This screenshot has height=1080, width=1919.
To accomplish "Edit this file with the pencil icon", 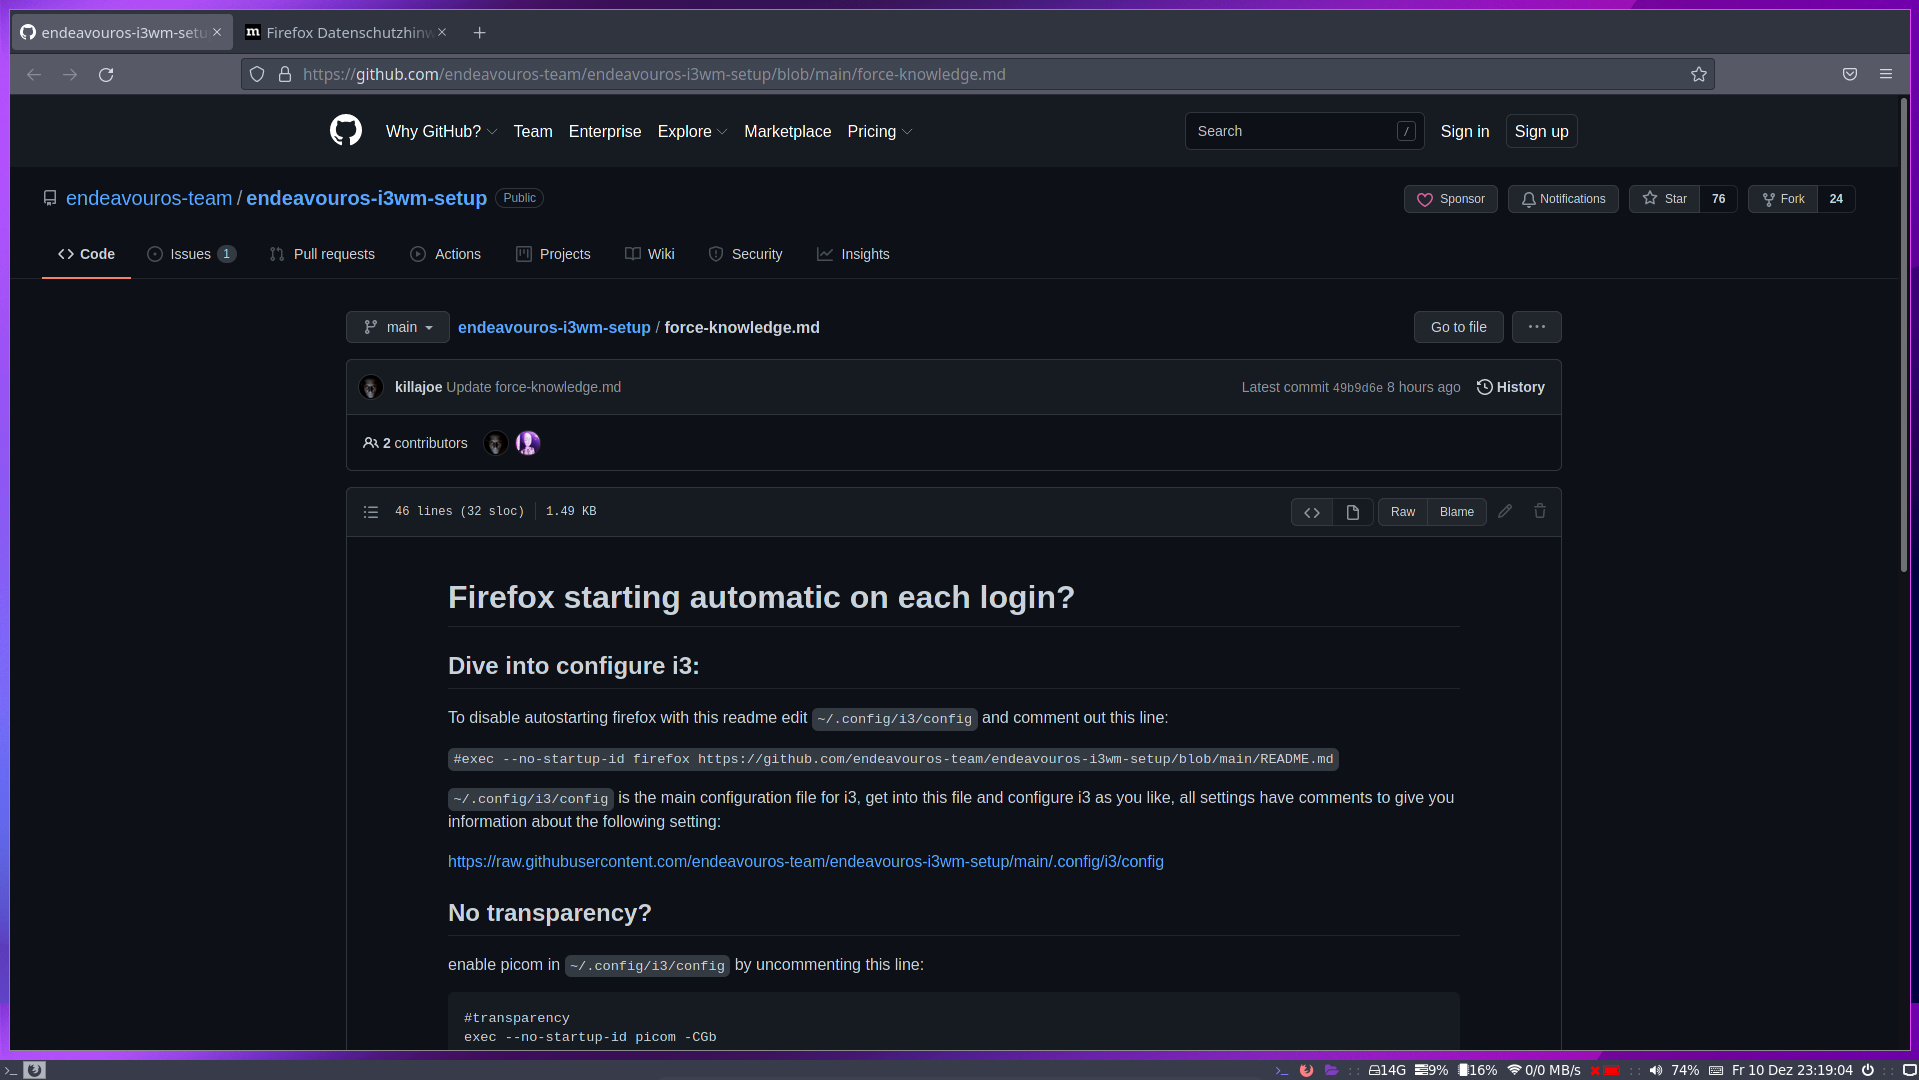I will (1505, 511).
